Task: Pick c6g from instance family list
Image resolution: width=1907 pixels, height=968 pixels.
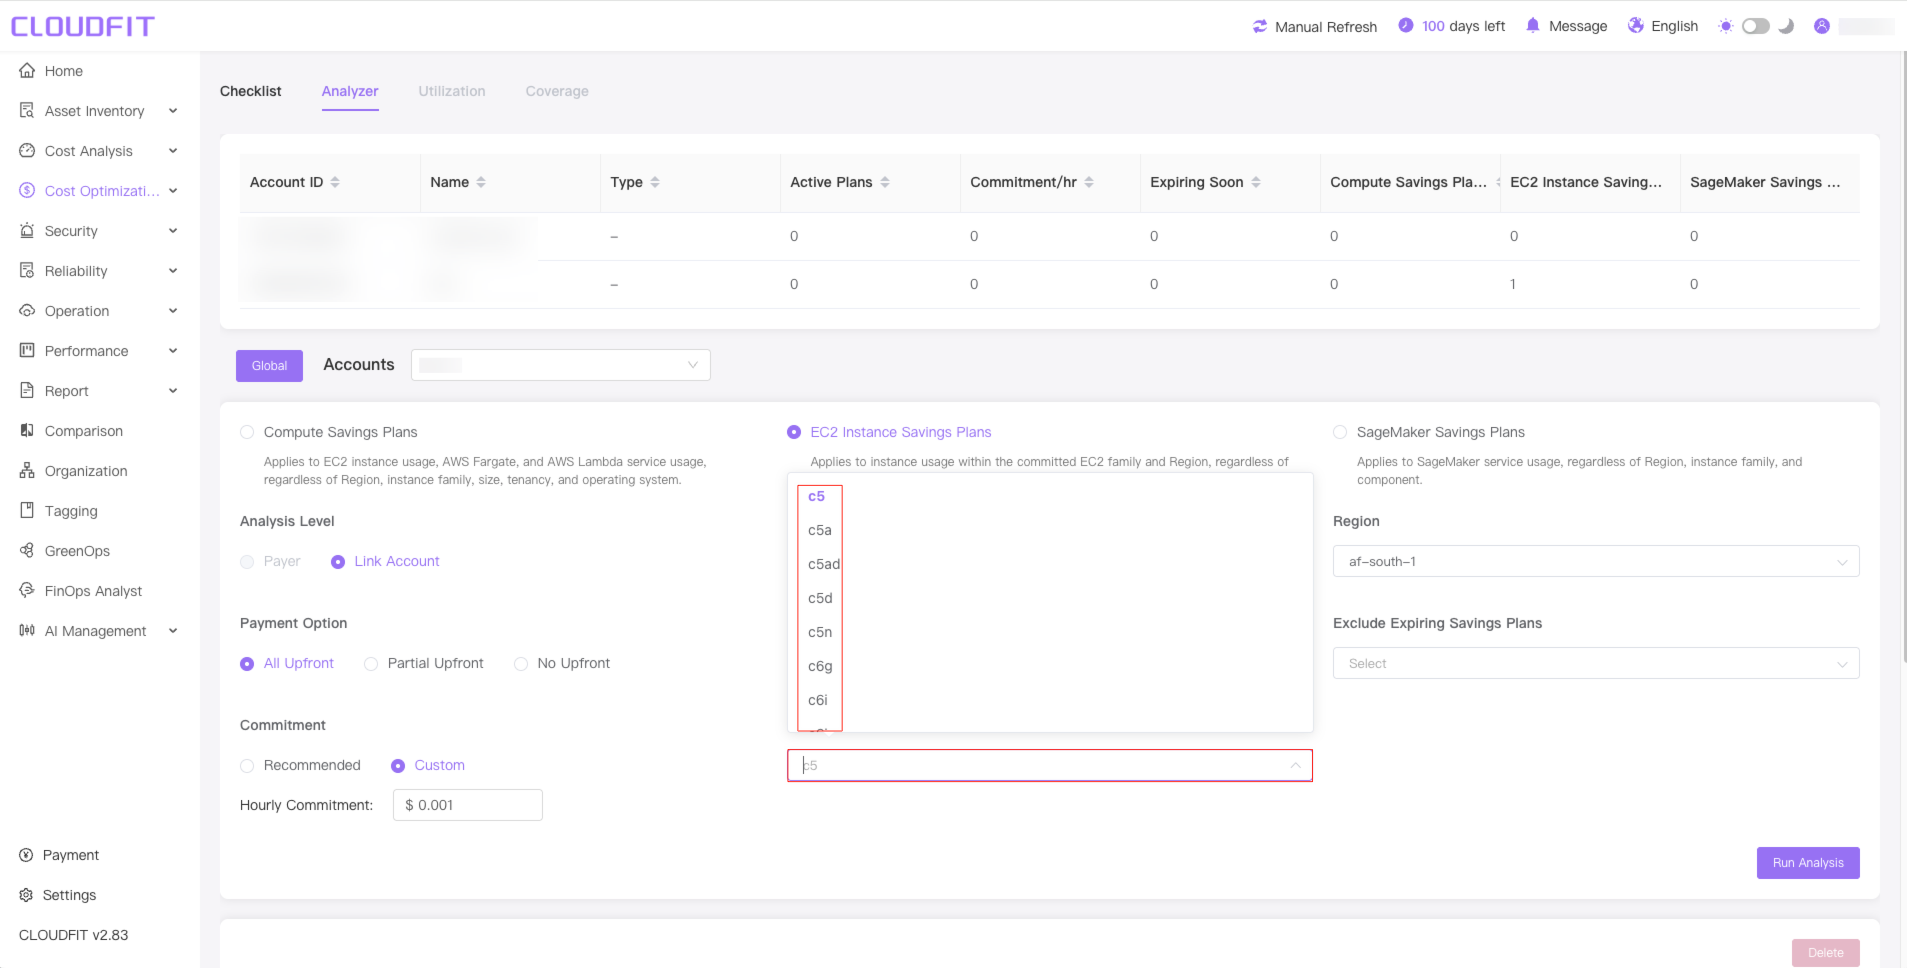Action: click(1049, 666)
